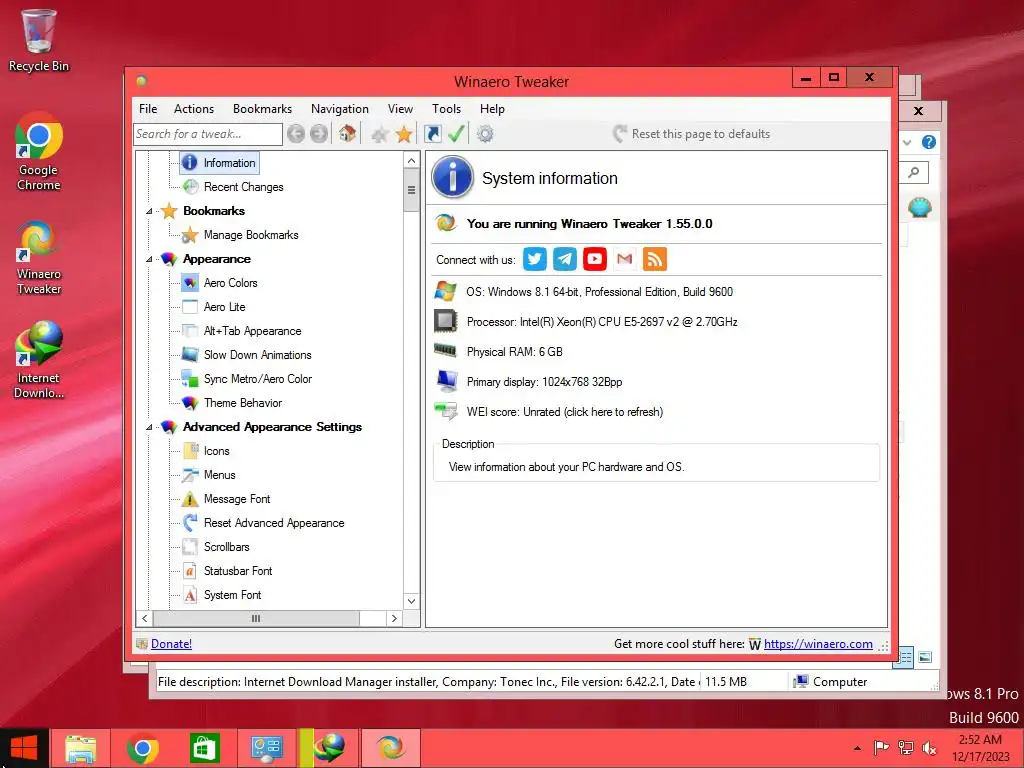The height and width of the screenshot is (768, 1024).
Task: Collapse the Appearance tree group
Action: point(150,259)
